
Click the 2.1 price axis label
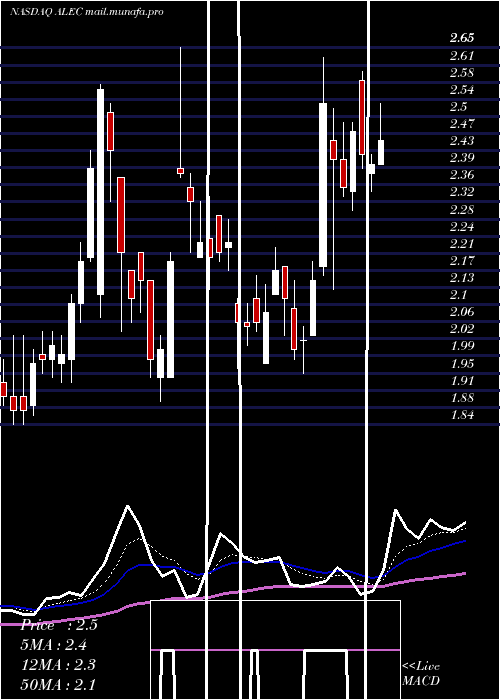click(458, 294)
